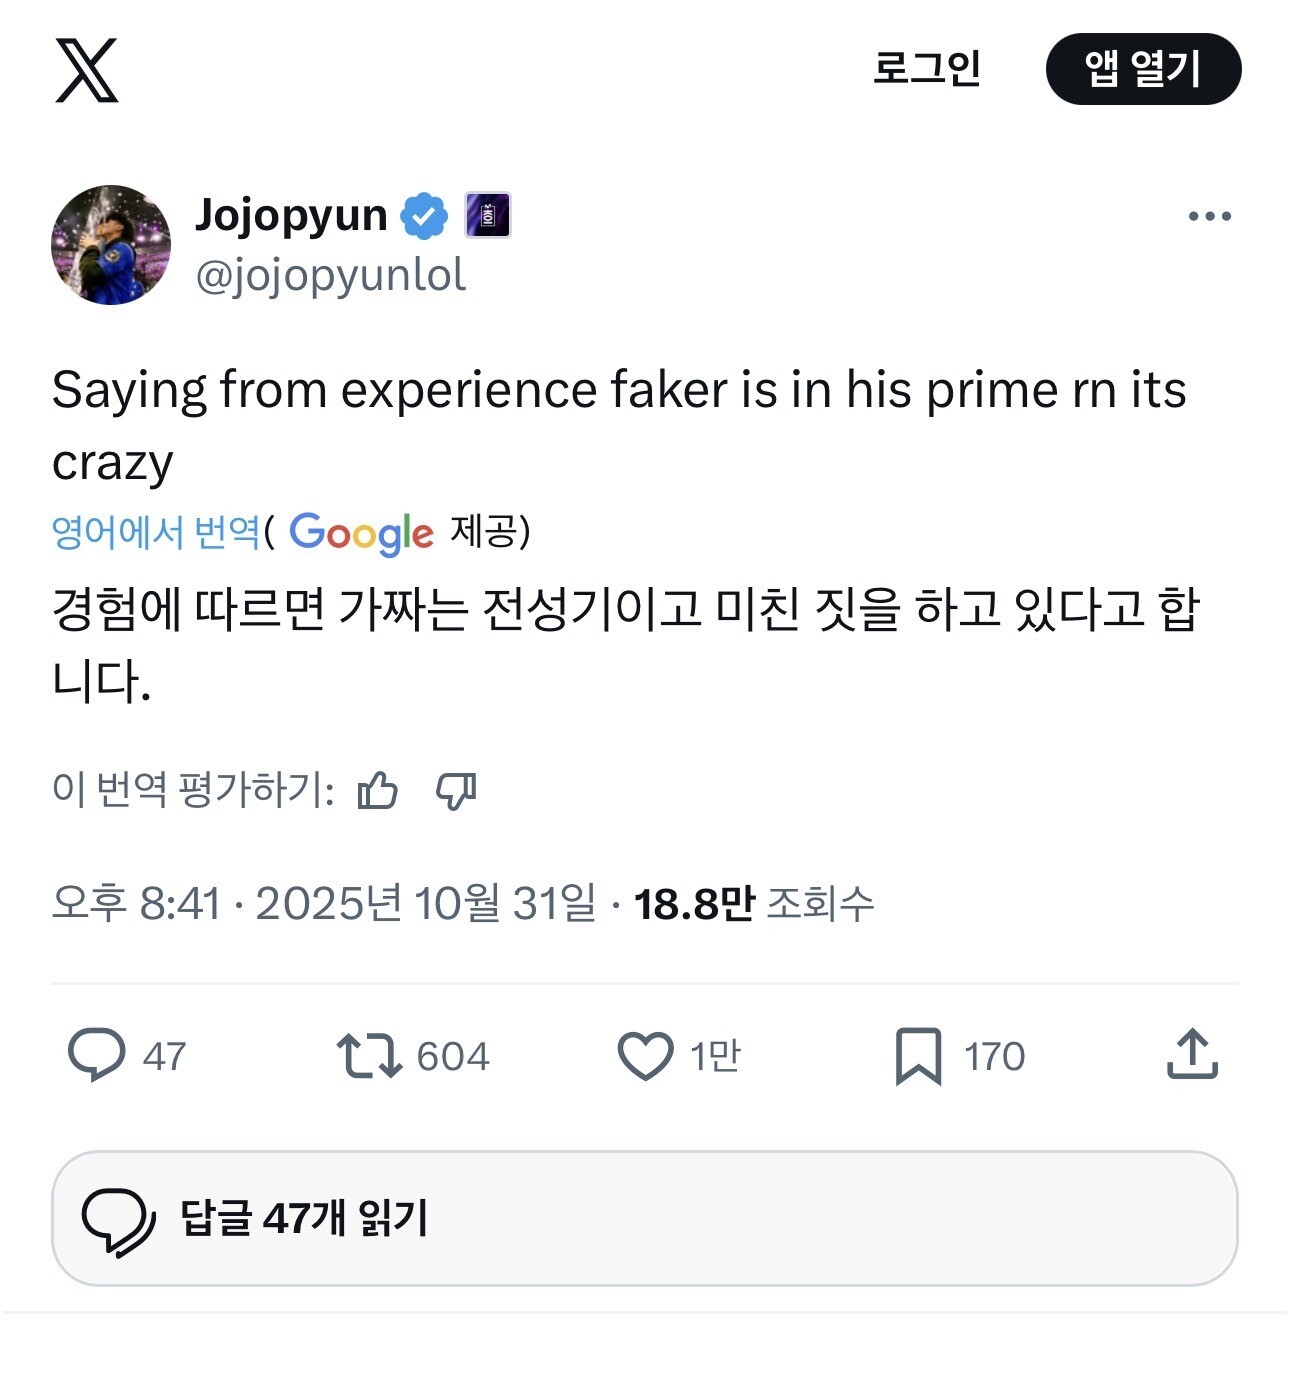Screen dimensions: 1290x1392
Task: Click the share upload icon
Action: point(1192,1056)
